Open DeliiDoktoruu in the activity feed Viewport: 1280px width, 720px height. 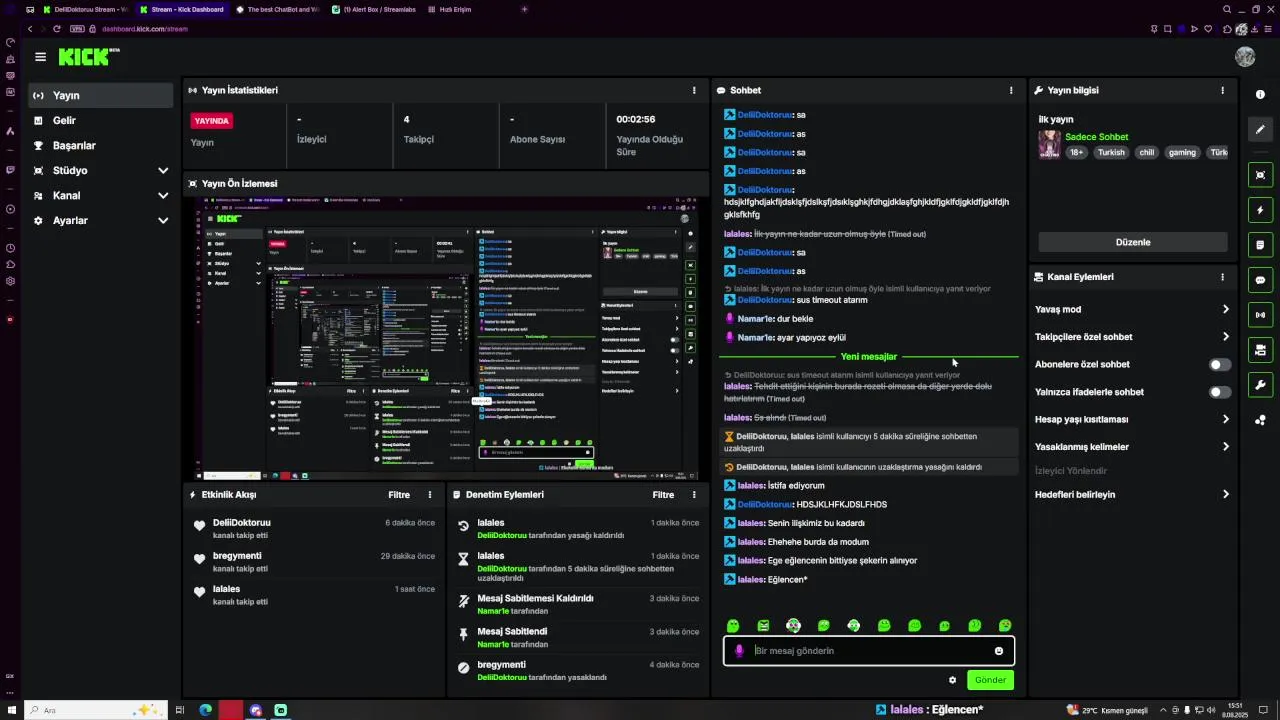pos(241,522)
